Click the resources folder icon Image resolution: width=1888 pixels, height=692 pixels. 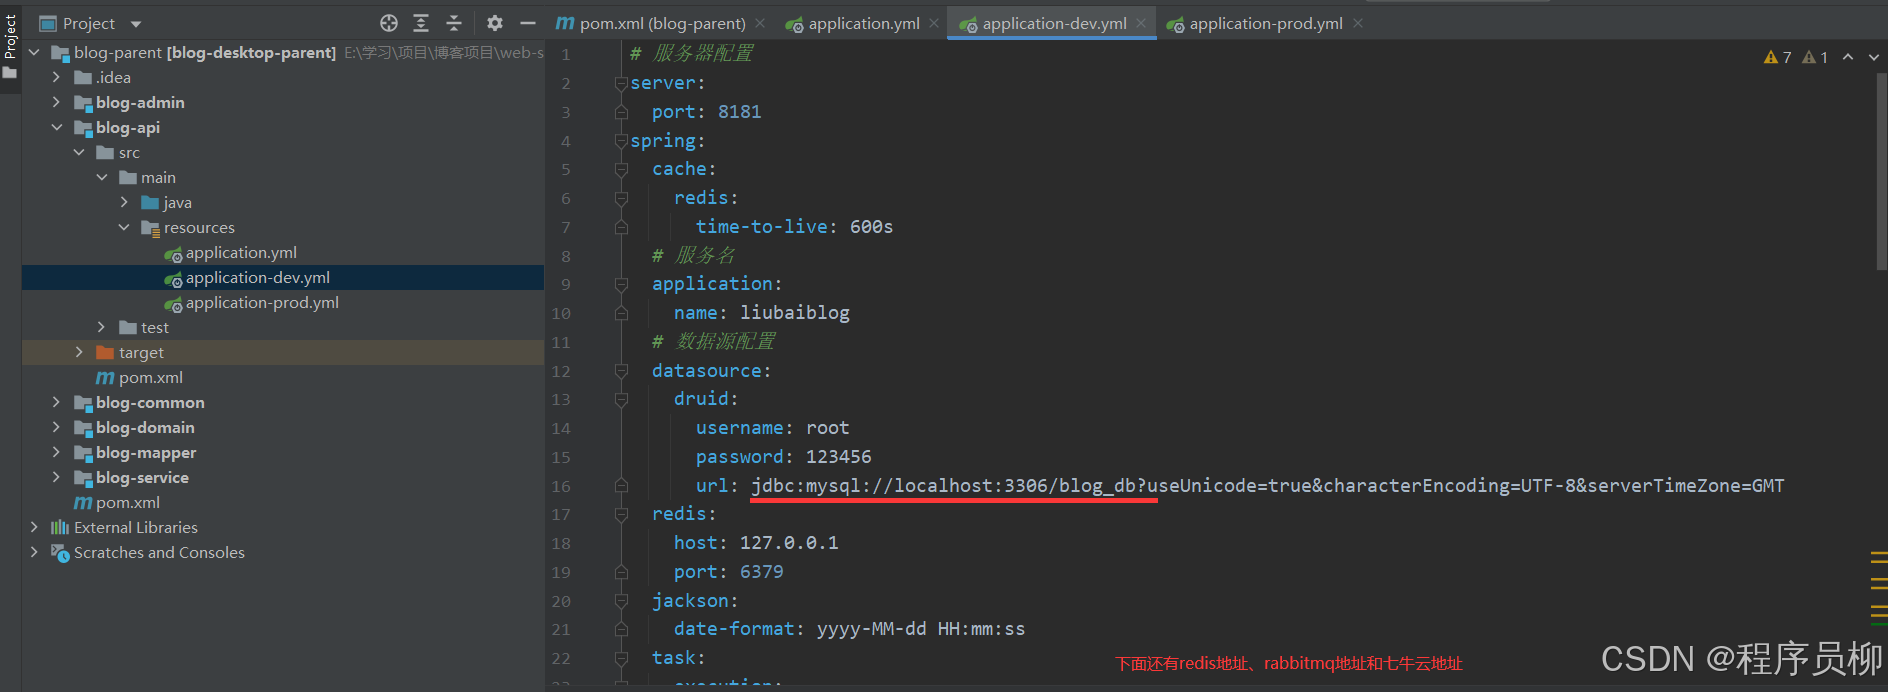[150, 228]
